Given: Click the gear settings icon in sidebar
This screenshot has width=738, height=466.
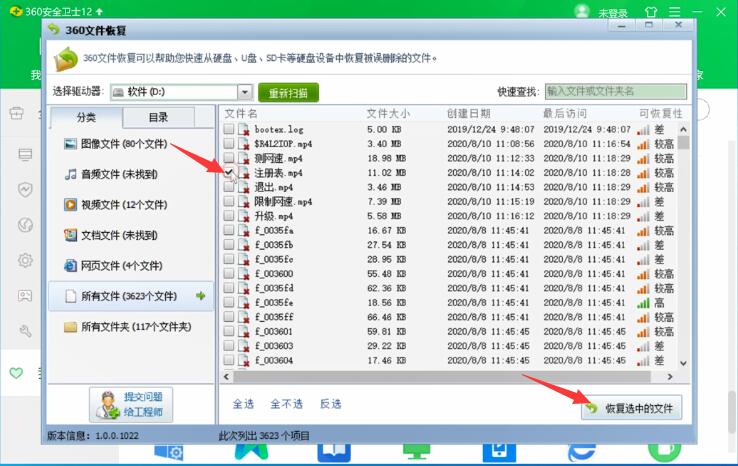Looking at the screenshot, I should [25, 260].
